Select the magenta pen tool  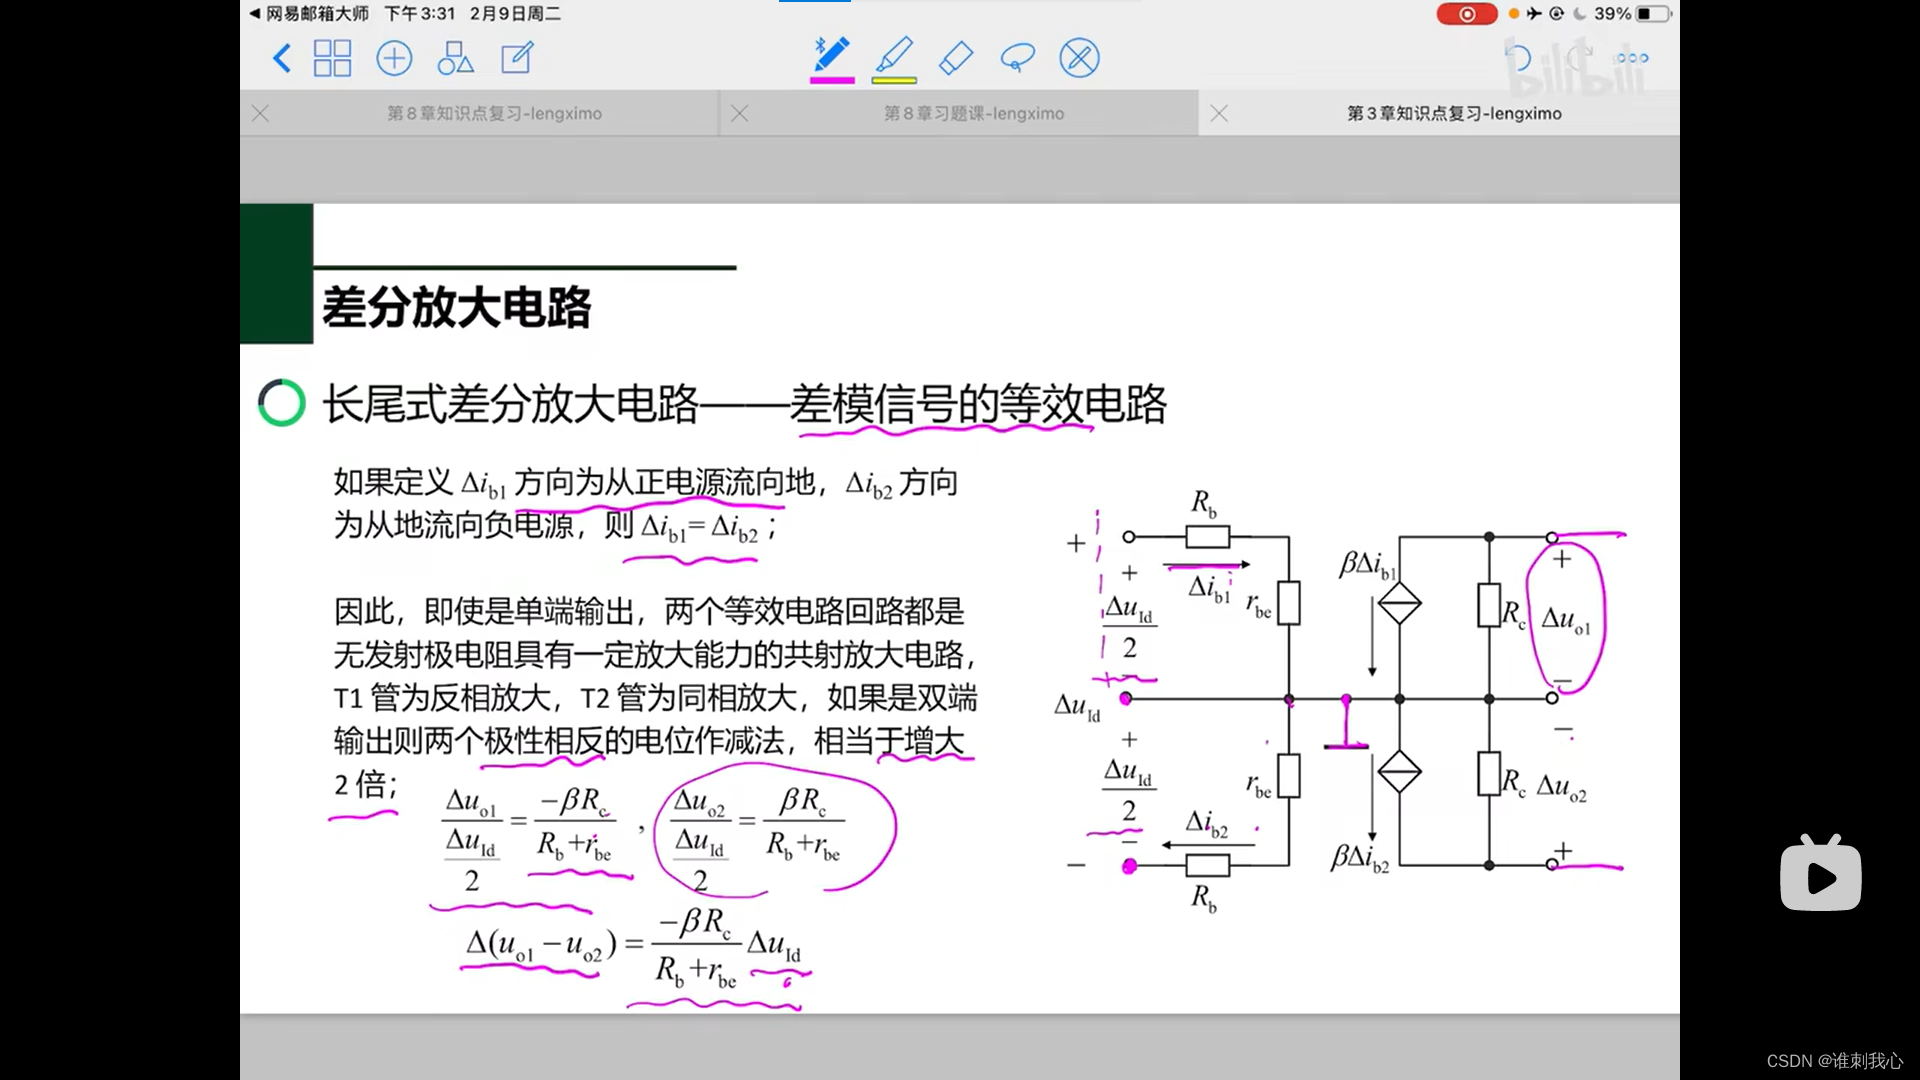[832, 57]
